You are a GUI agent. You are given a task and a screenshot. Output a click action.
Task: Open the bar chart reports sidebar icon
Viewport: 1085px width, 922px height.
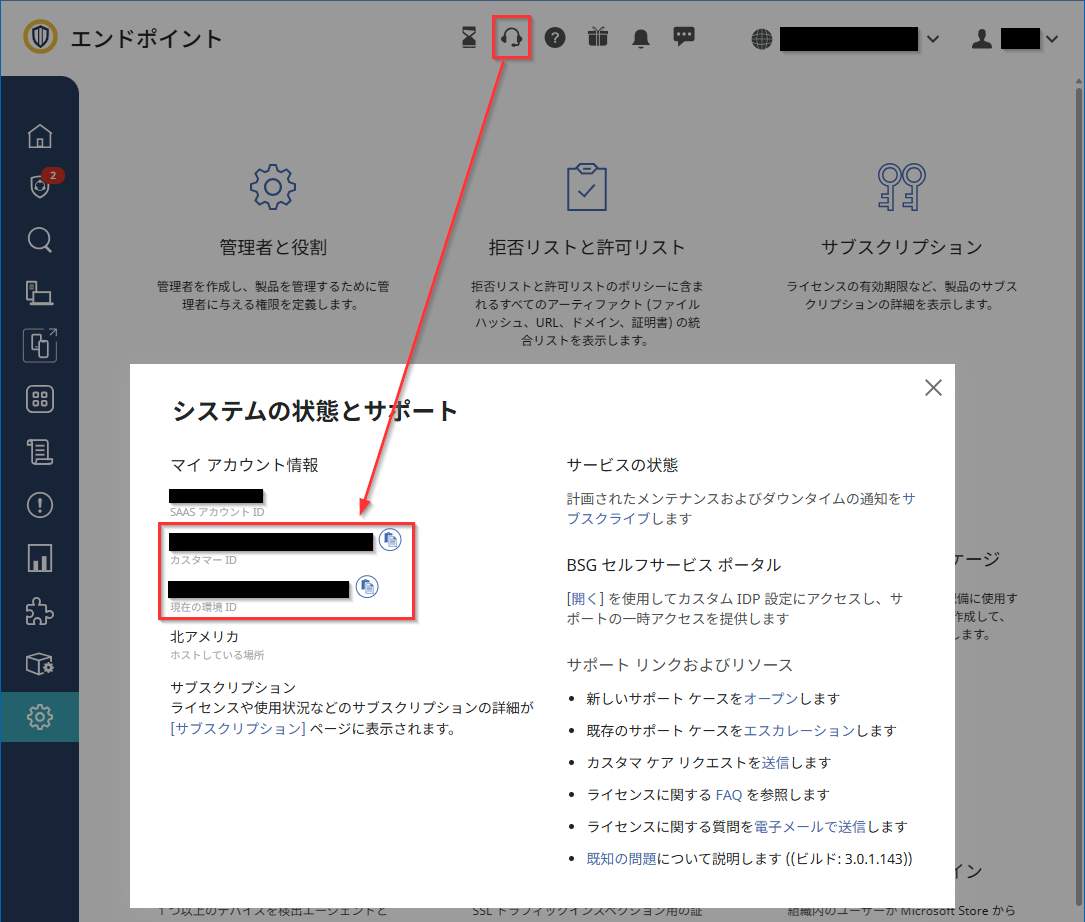[39, 558]
